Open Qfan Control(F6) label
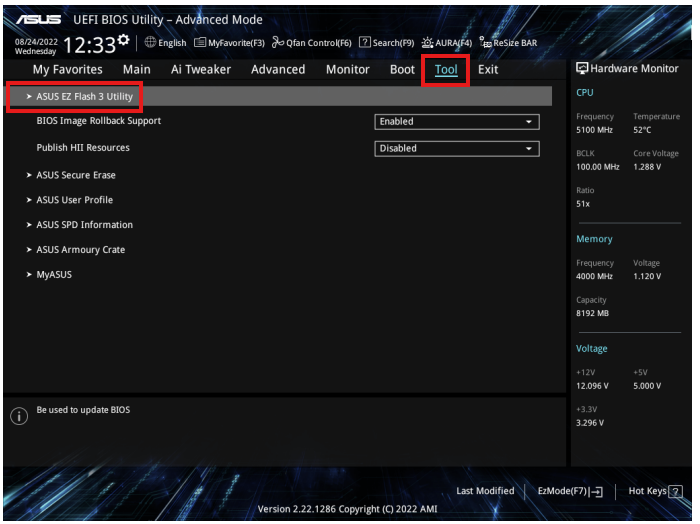This screenshot has width=700, height=524. click(319, 43)
